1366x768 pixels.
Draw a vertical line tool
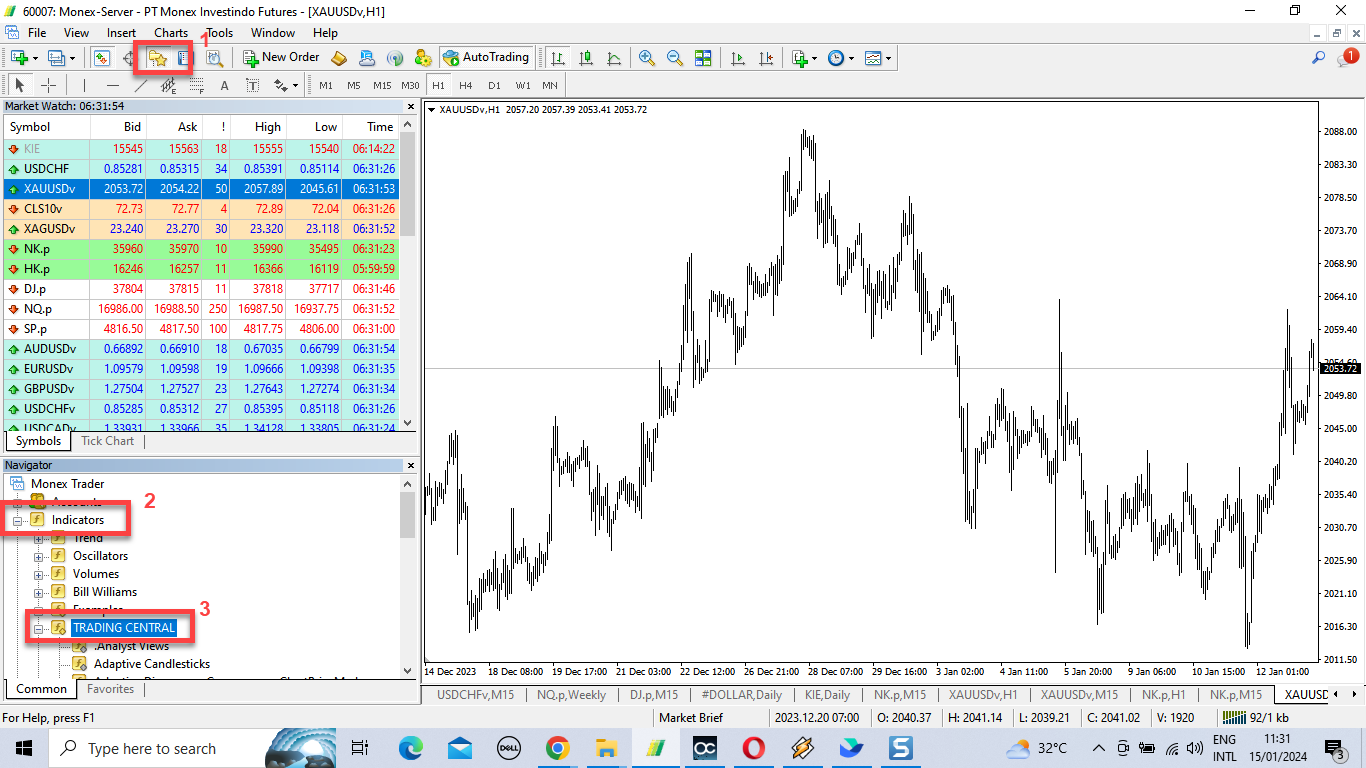[x=85, y=86]
